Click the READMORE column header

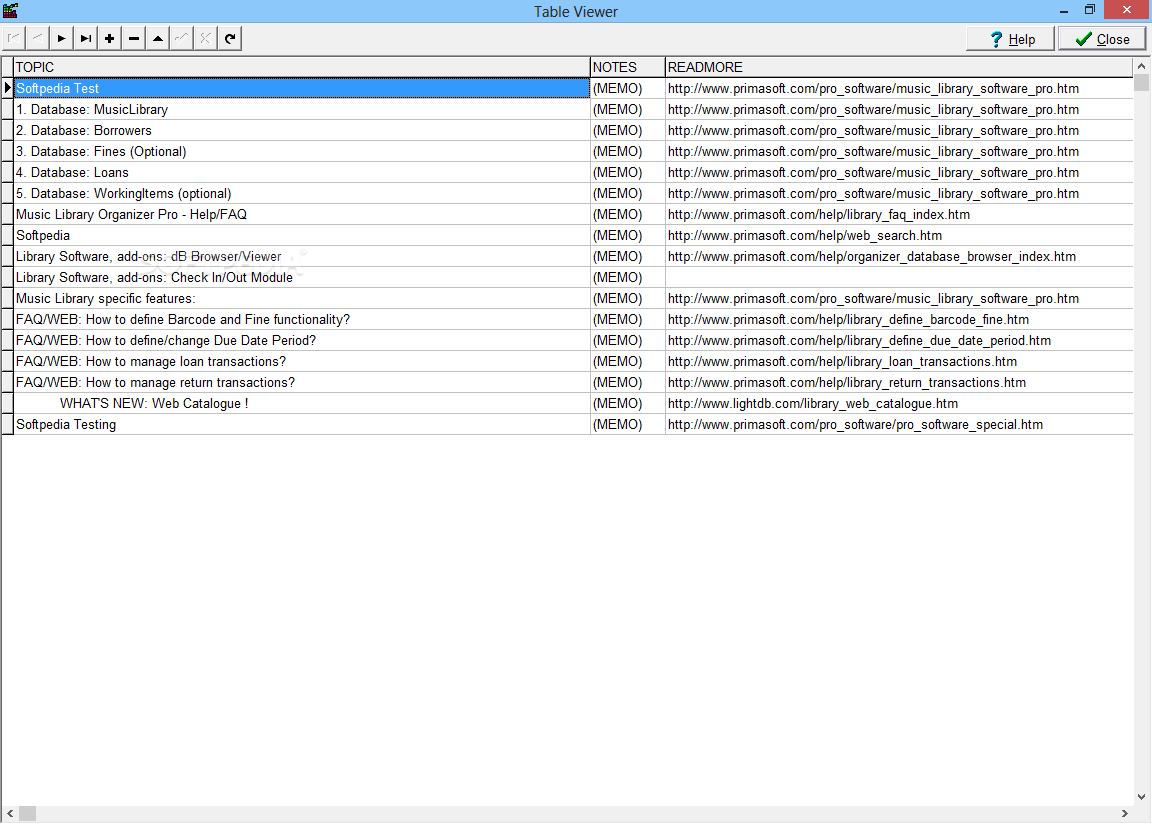tap(899, 67)
